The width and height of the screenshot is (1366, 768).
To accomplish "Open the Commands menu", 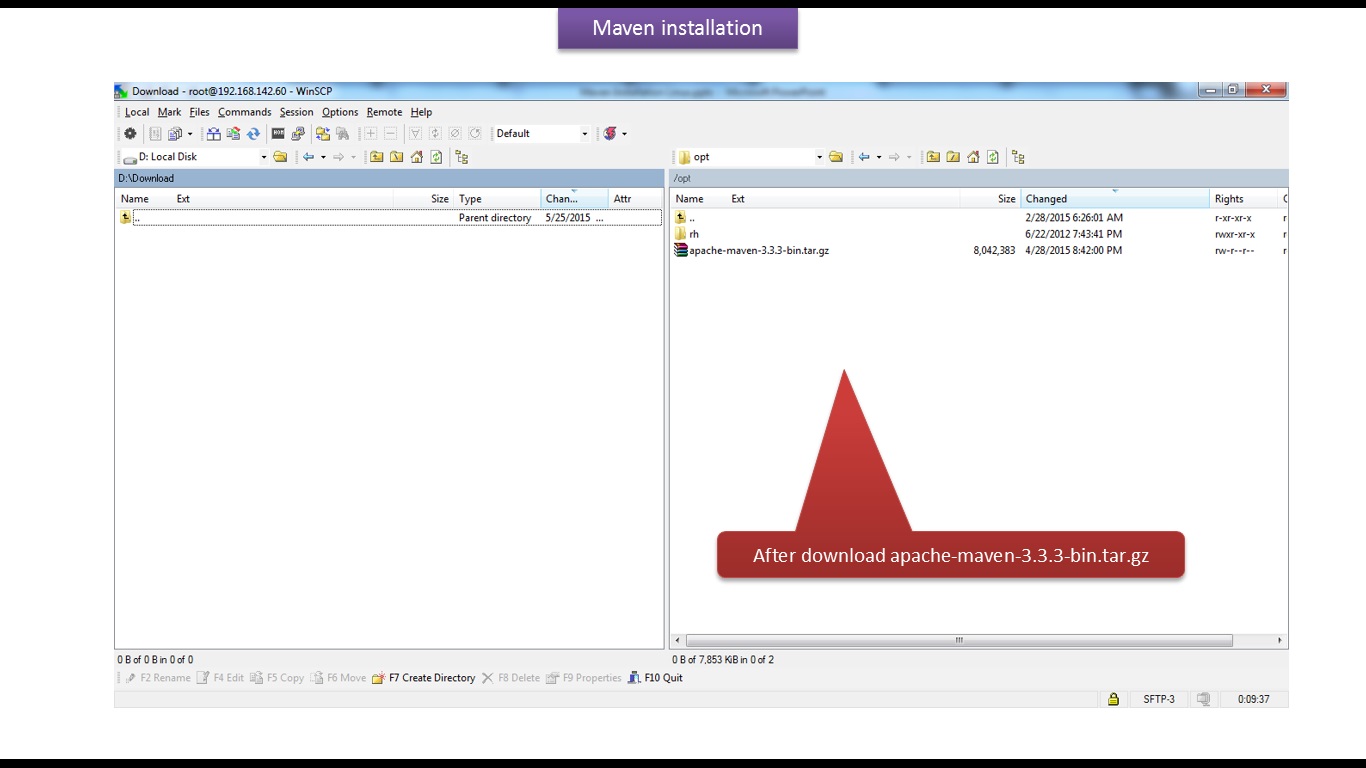I will pos(244,112).
